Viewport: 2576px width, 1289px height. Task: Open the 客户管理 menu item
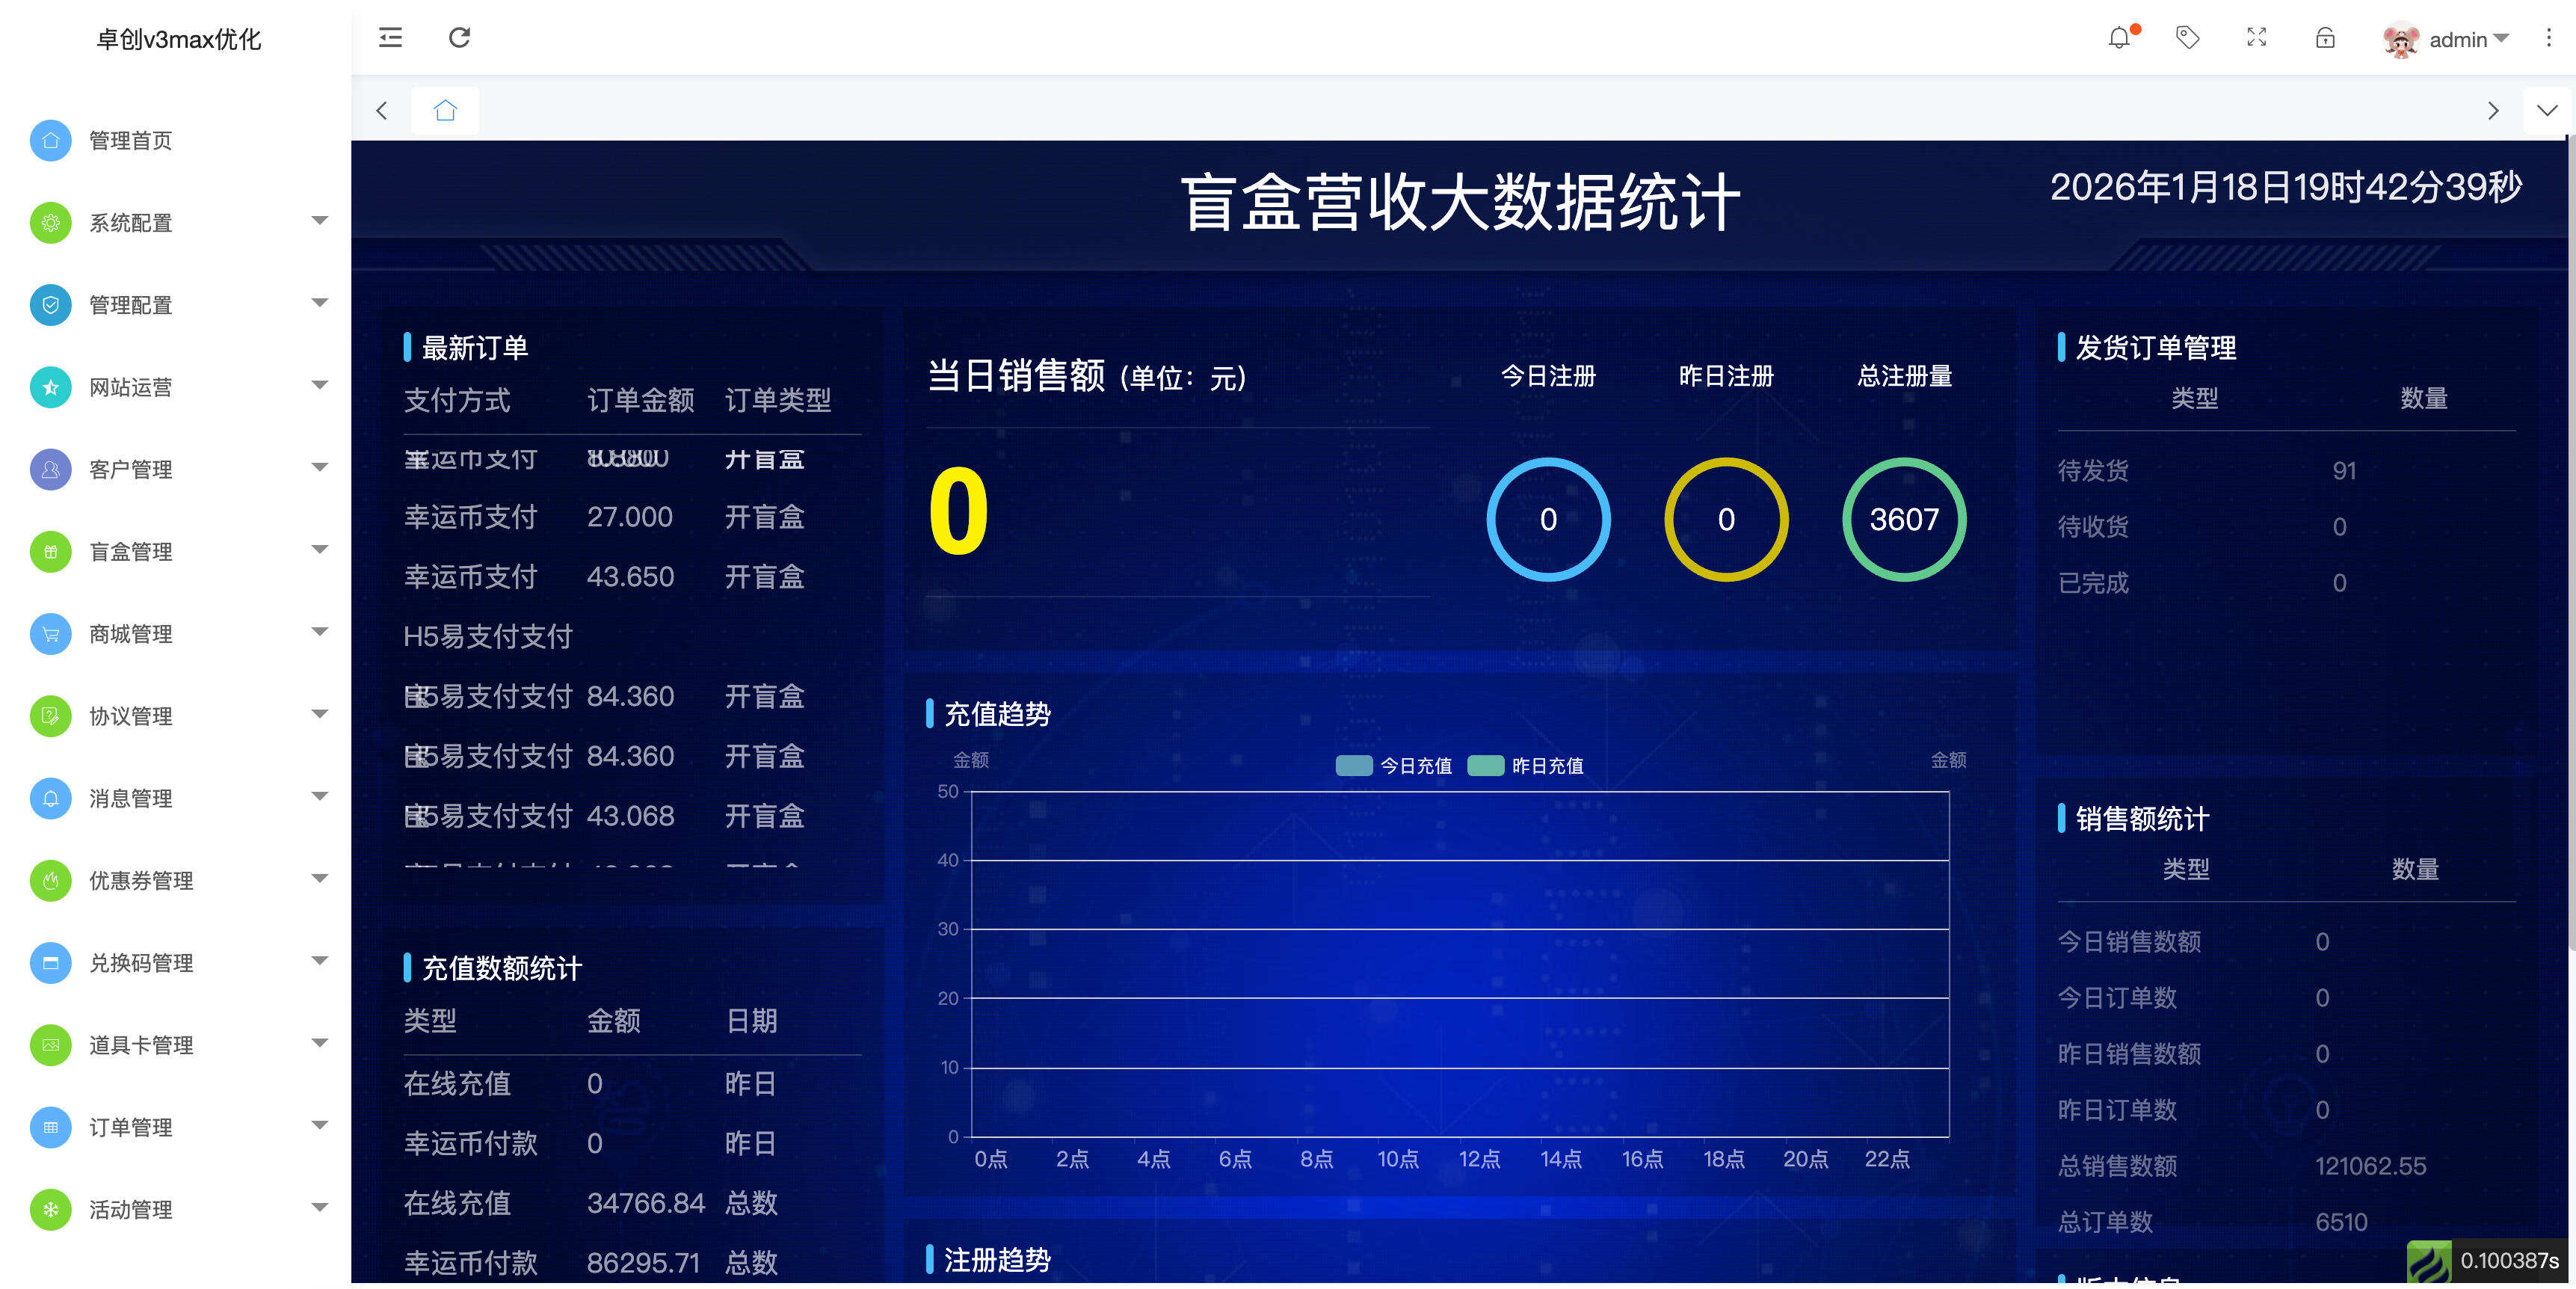(130, 469)
